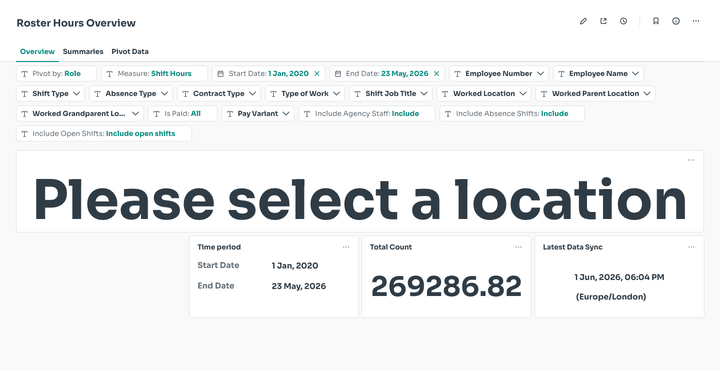The width and height of the screenshot is (720, 371).
Task: Click the 269286.82 total count value
Action: pos(446,287)
